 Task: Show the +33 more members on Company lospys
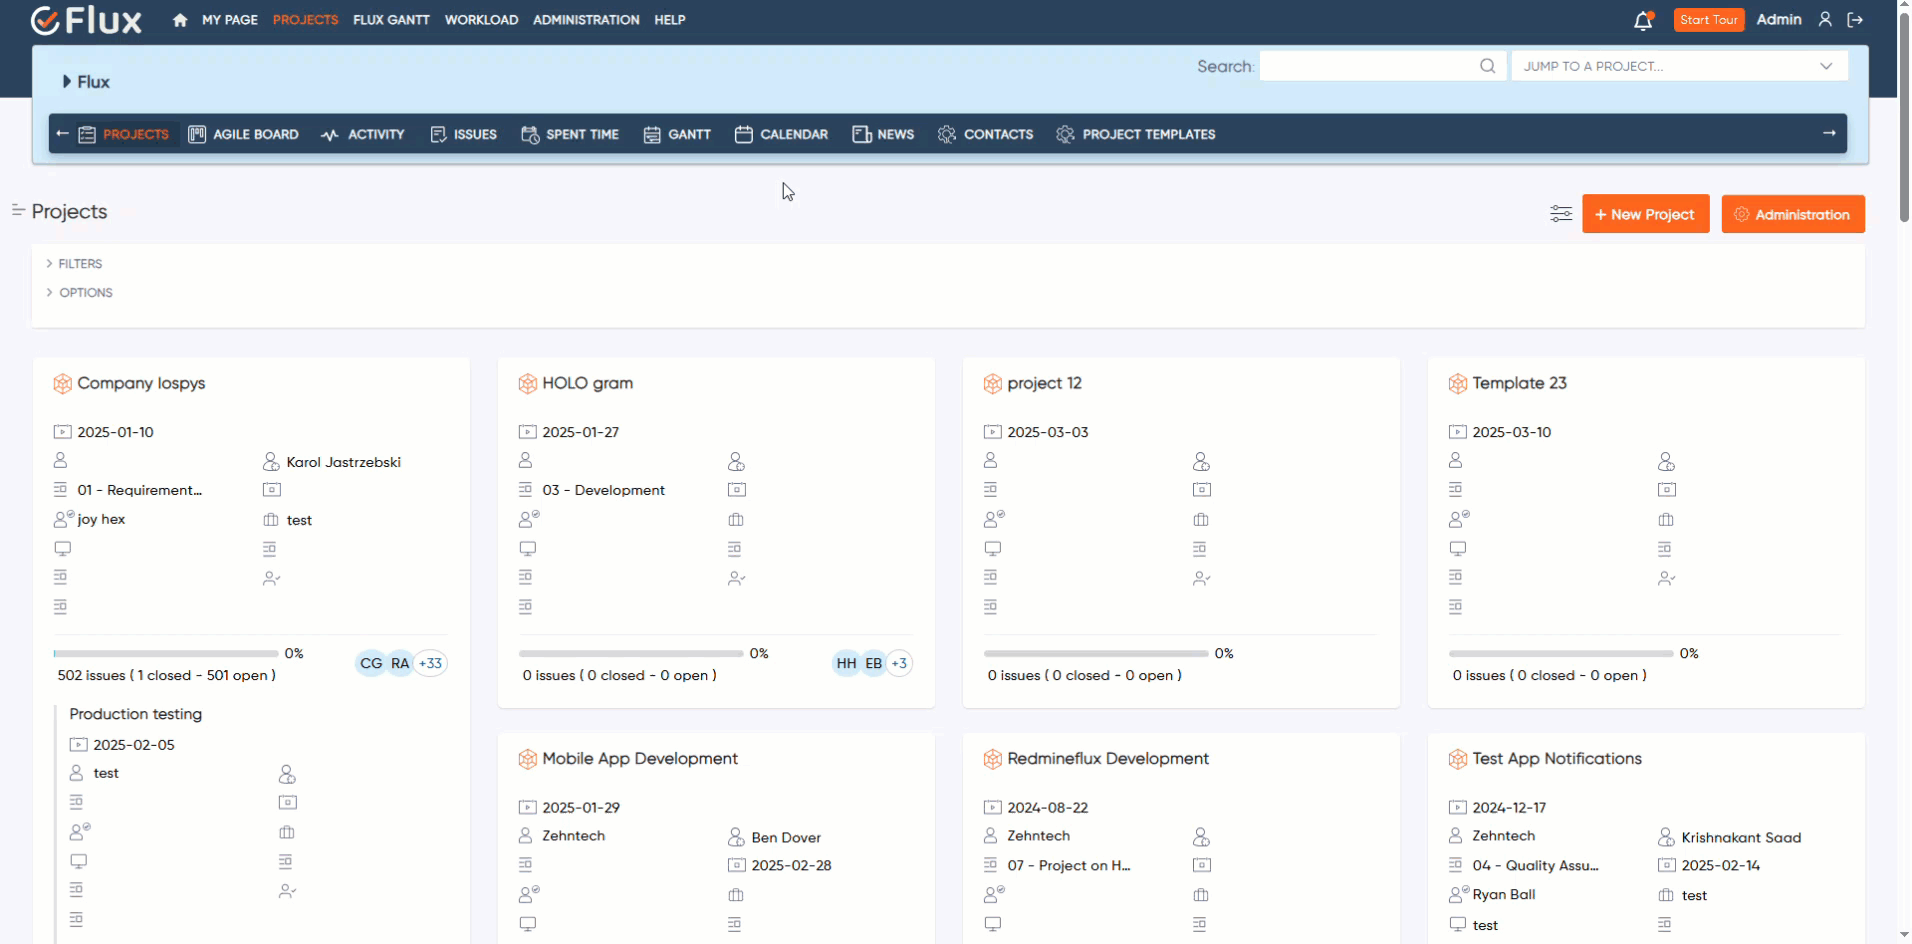[x=430, y=663]
